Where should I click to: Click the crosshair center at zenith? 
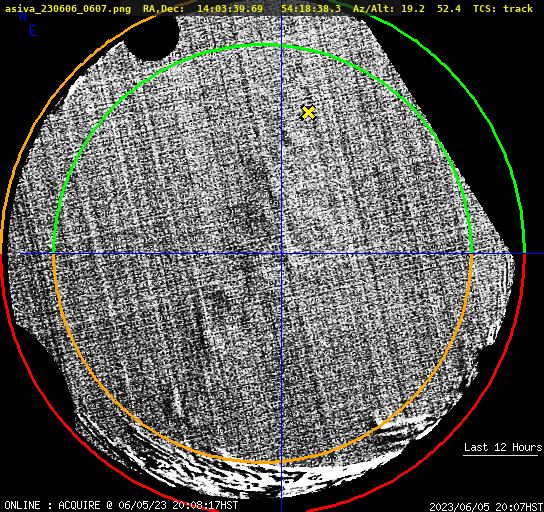click(x=281, y=254)
